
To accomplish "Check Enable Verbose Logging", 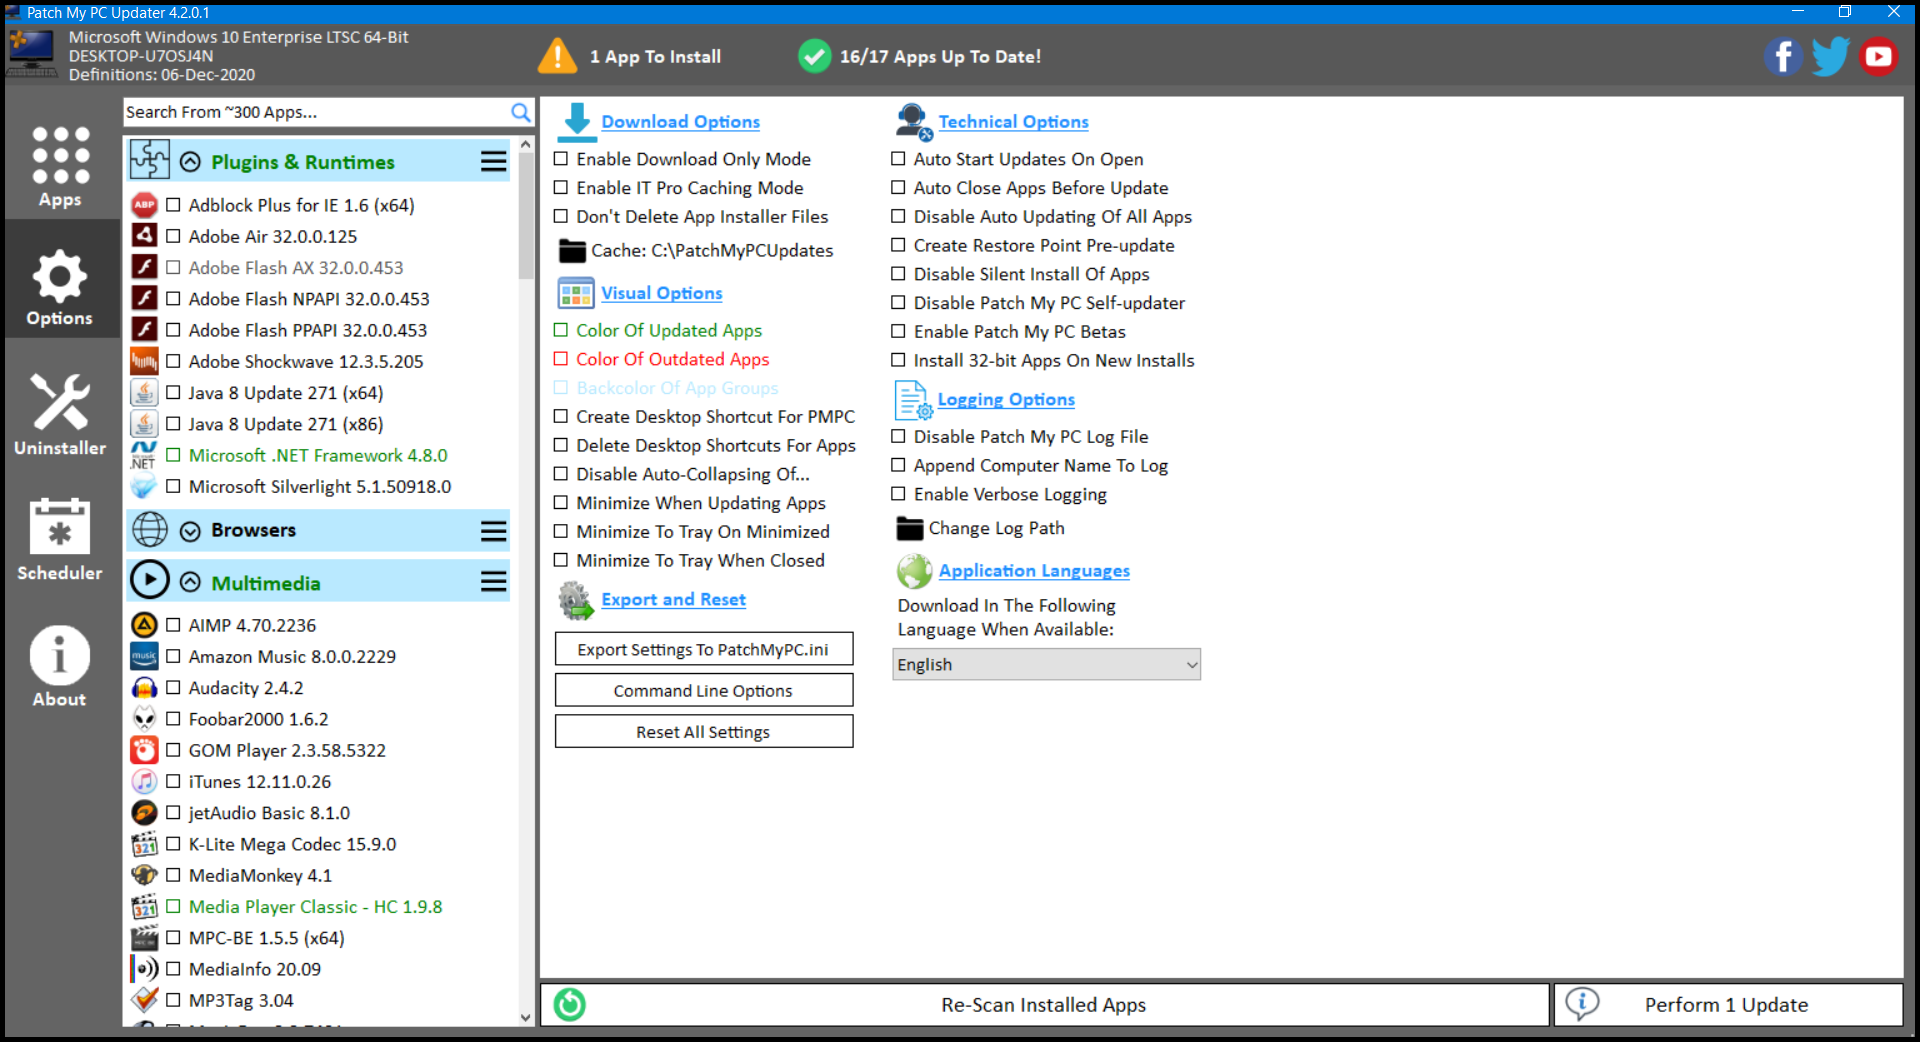I will (x=898, y=494).
